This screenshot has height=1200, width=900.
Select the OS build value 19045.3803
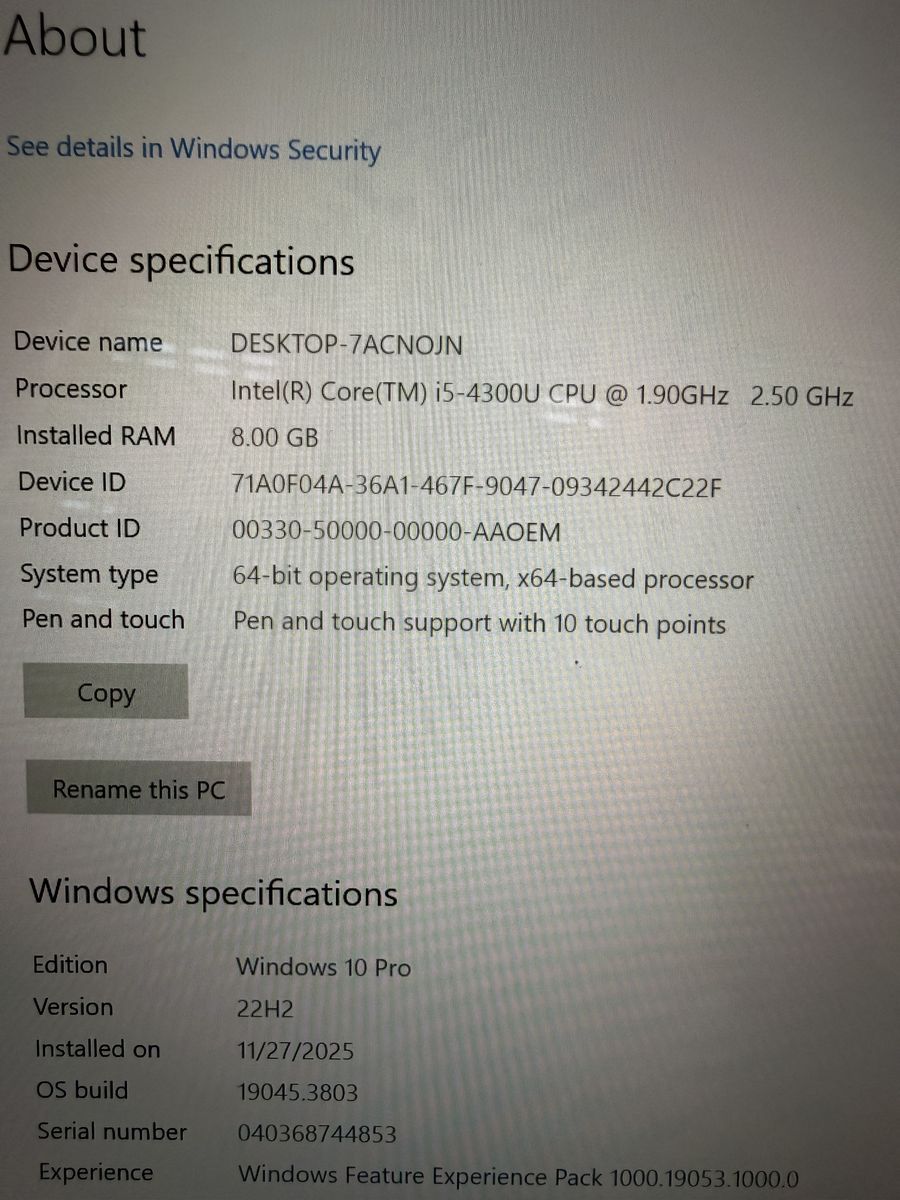297,1093
